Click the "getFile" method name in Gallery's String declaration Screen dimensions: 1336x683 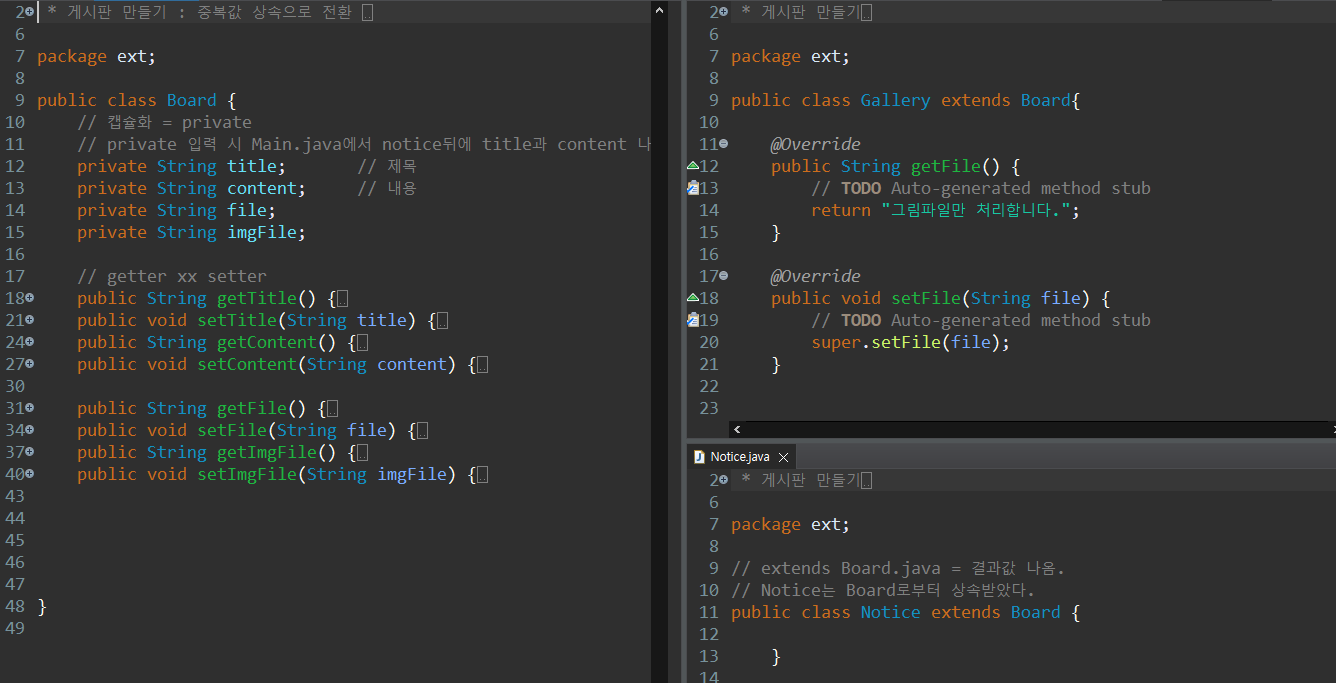pos(945,166)
